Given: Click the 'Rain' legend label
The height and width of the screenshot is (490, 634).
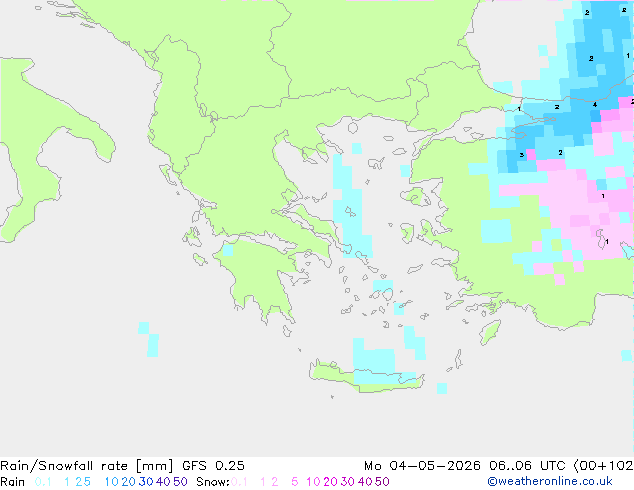Looking at the screenshot, I should [13, 482].
